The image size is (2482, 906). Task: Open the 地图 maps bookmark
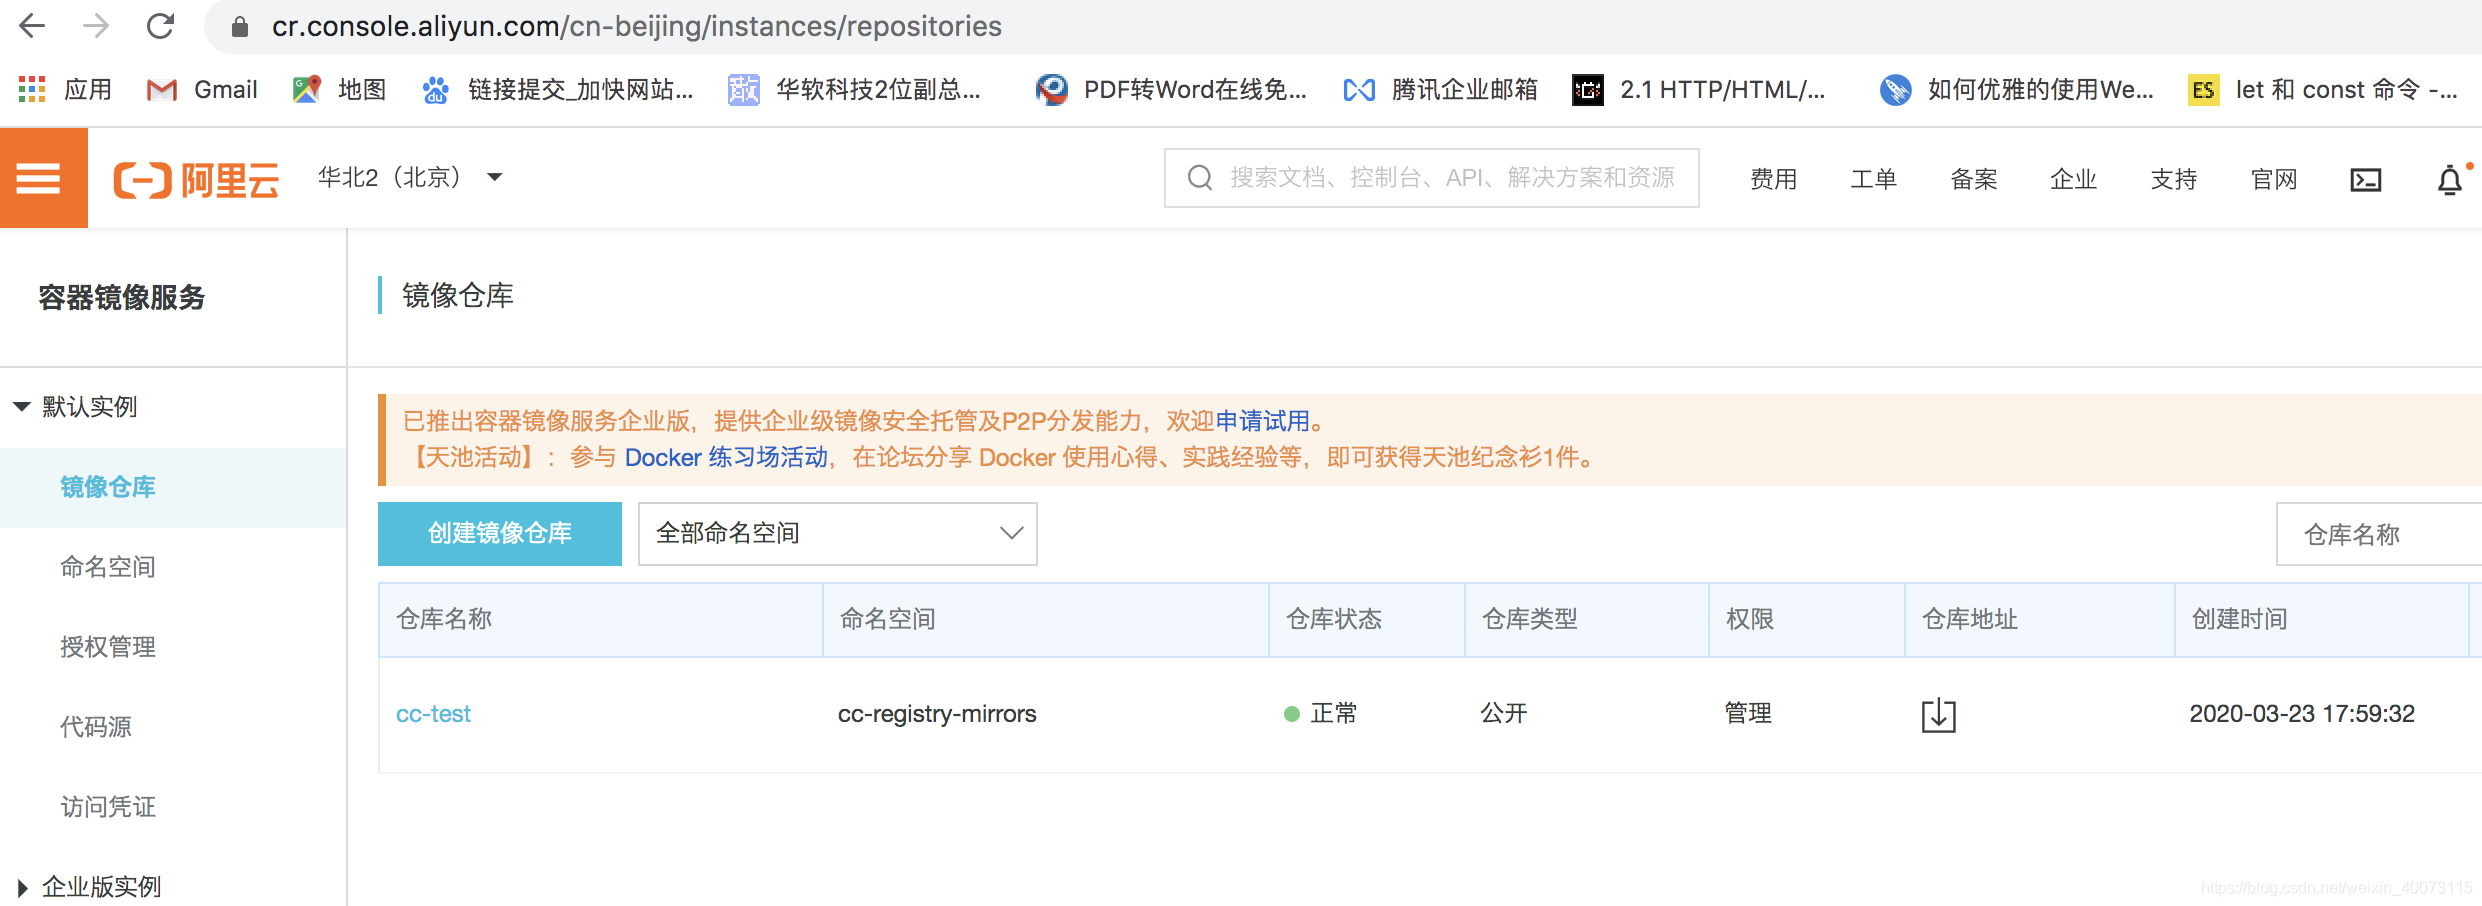pos(339,90)
